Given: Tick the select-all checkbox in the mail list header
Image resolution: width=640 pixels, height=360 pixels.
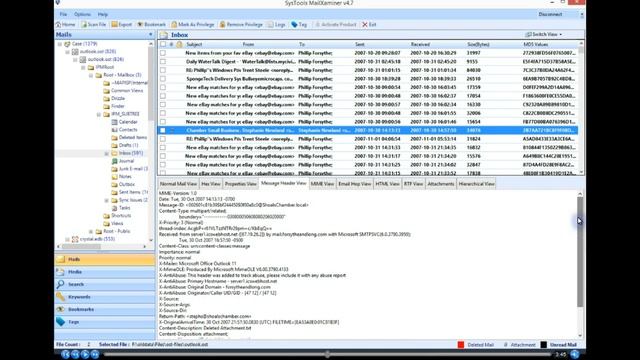Looking at the screenshot, I should pos(163,44).
